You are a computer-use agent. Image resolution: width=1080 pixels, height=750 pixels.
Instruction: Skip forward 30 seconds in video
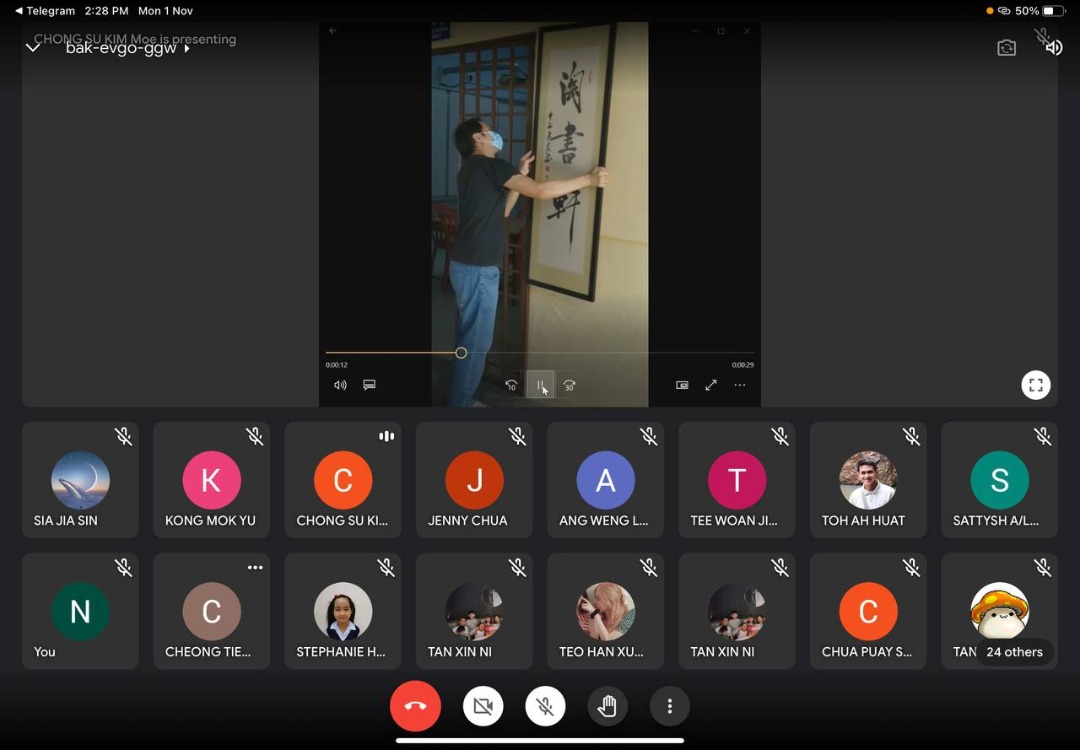point(569,385)
